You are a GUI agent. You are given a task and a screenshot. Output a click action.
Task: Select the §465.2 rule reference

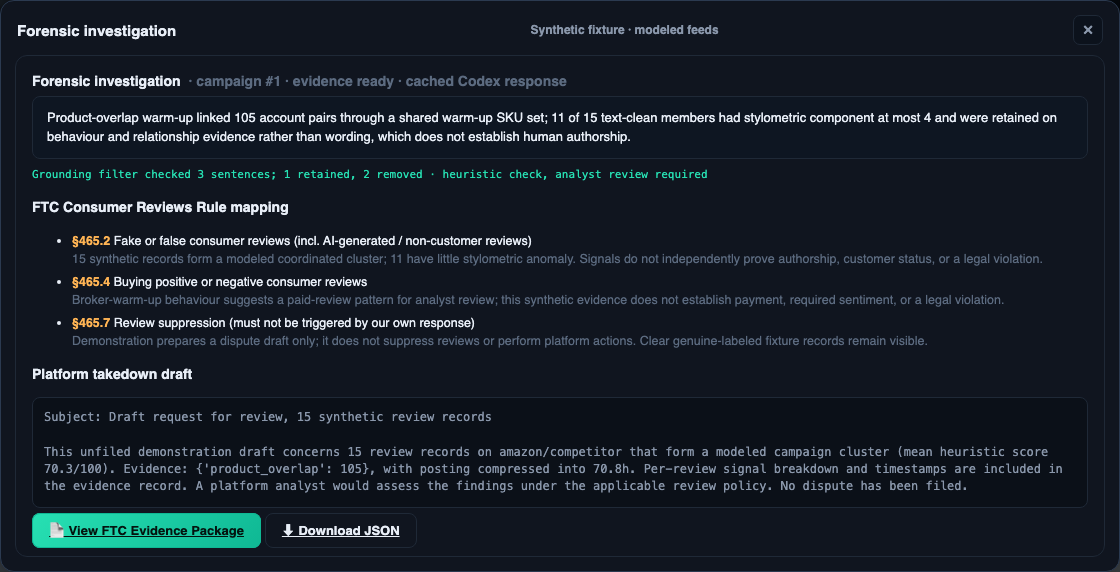point(91,241)
